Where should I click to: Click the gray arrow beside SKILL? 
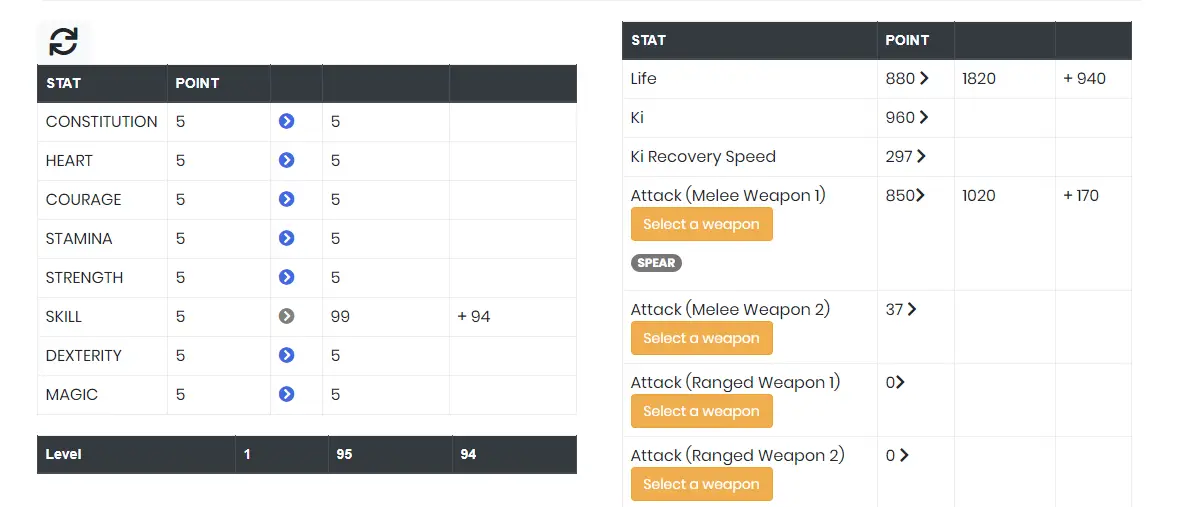pyautogui.click(x=286, y=316)
